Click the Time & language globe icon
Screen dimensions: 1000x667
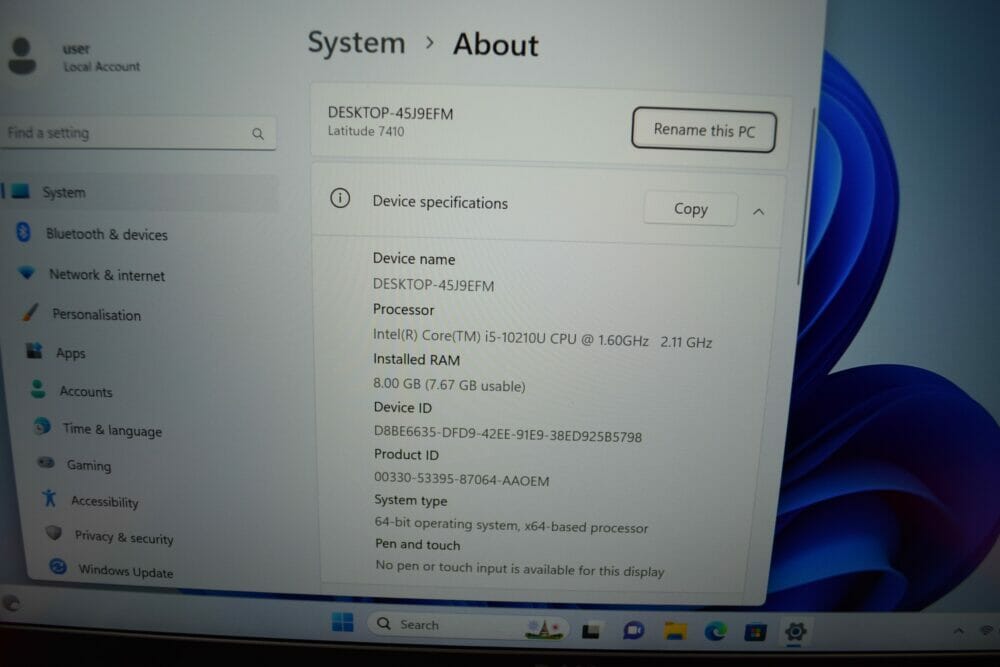click(x=42, y=427)
